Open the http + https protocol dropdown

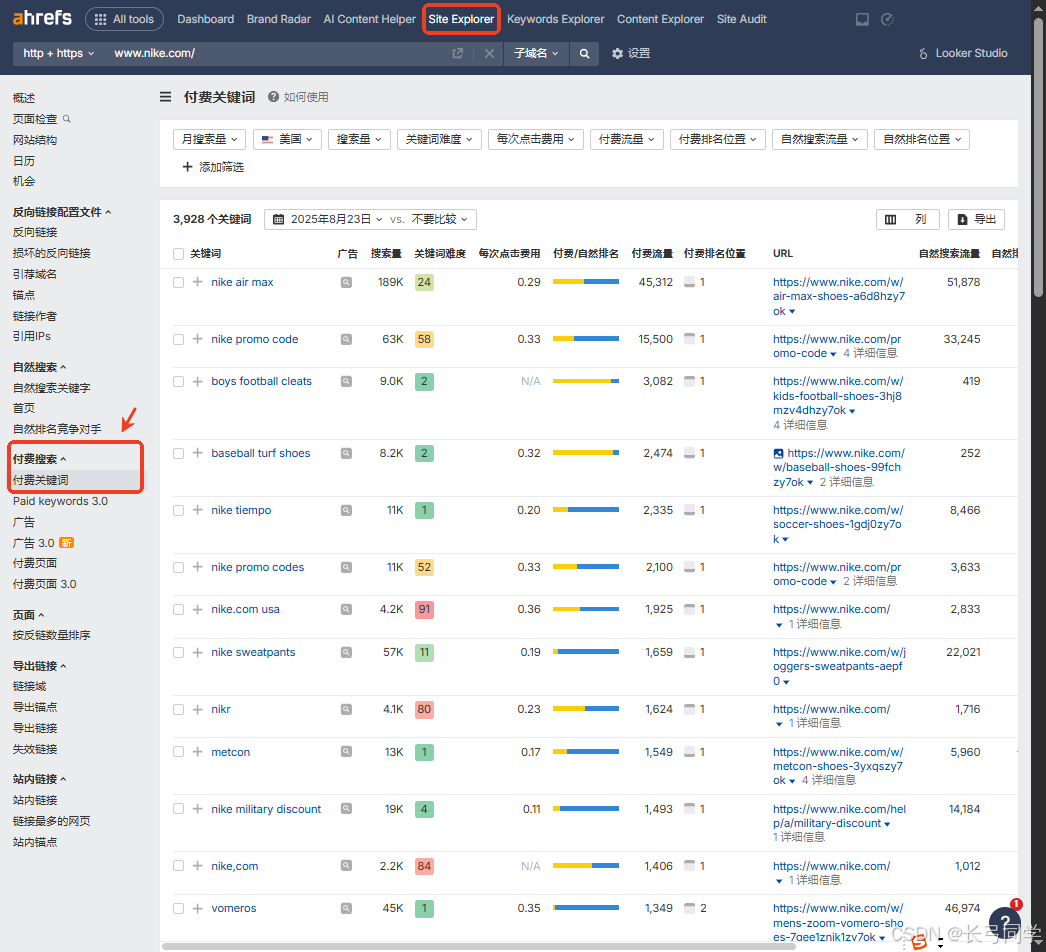point(59,53)
